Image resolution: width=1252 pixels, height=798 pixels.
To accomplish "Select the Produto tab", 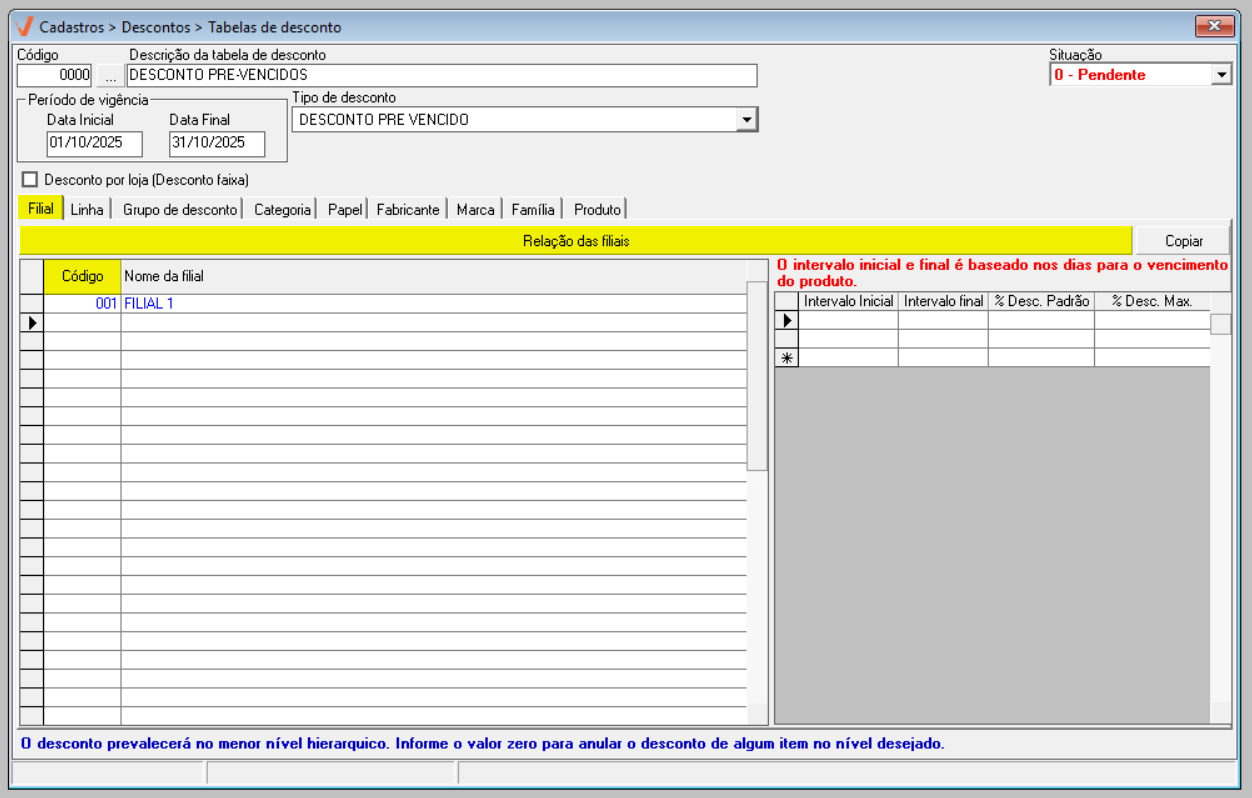I will tap(597, 209).
